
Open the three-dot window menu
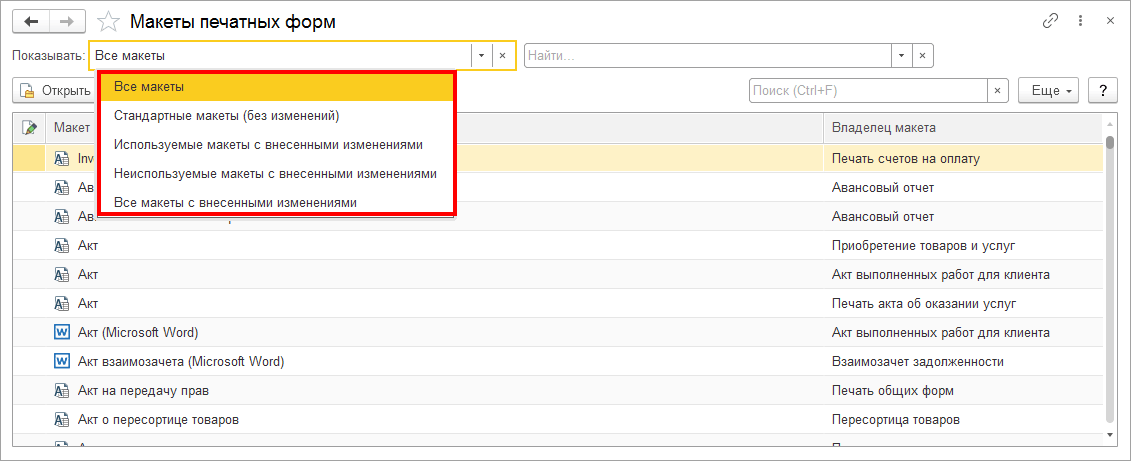point(1080,21)
